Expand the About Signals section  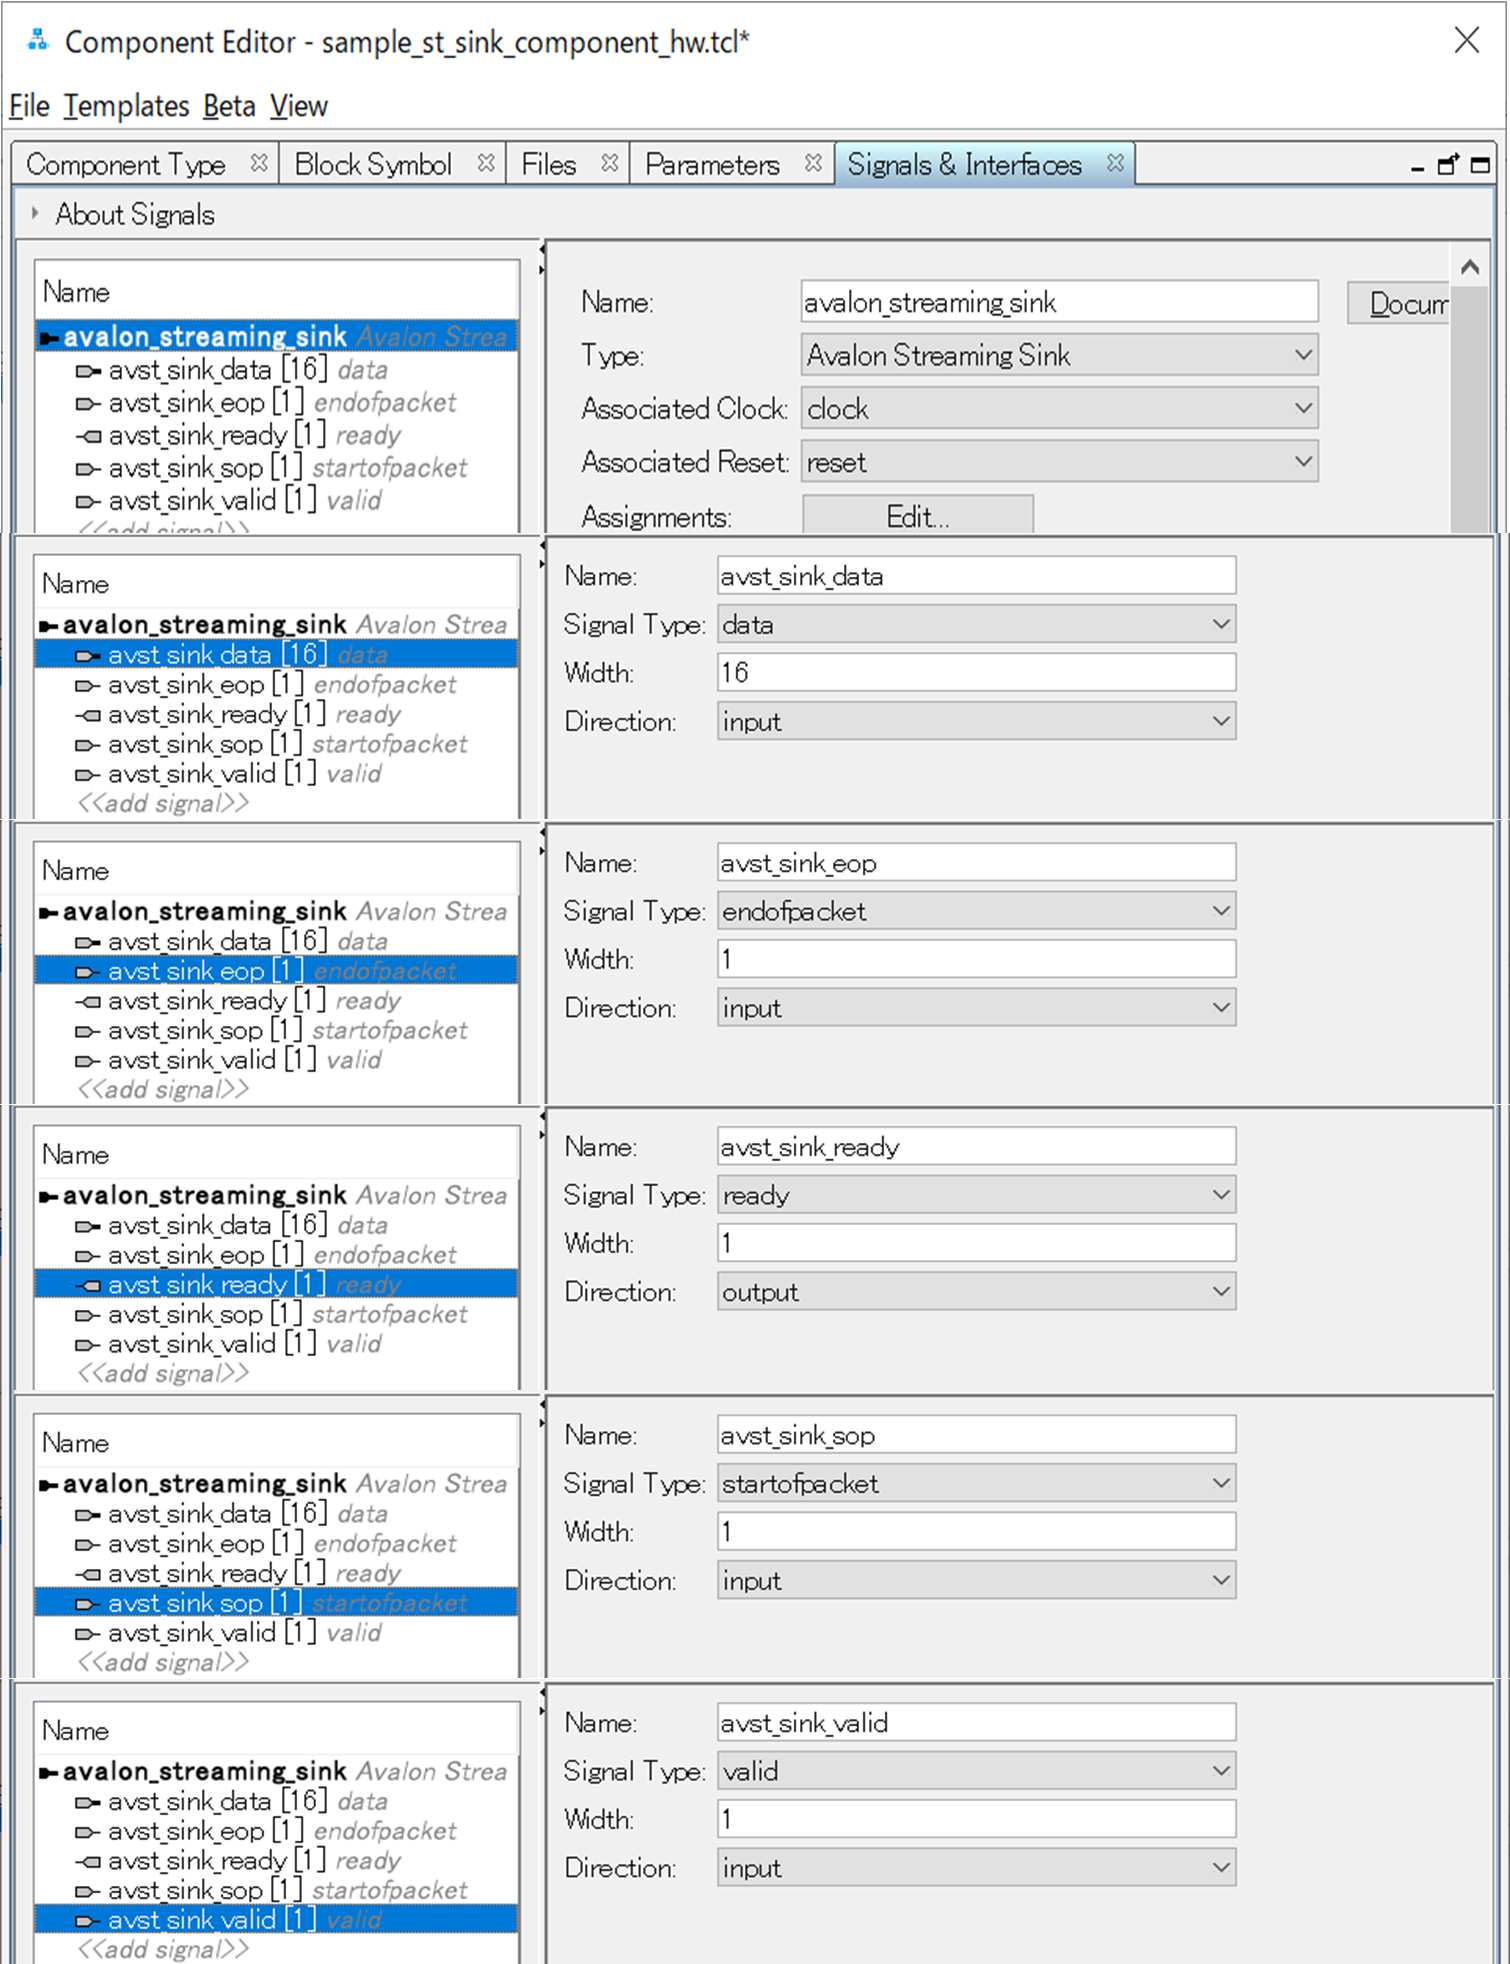(x=35, y=214)
